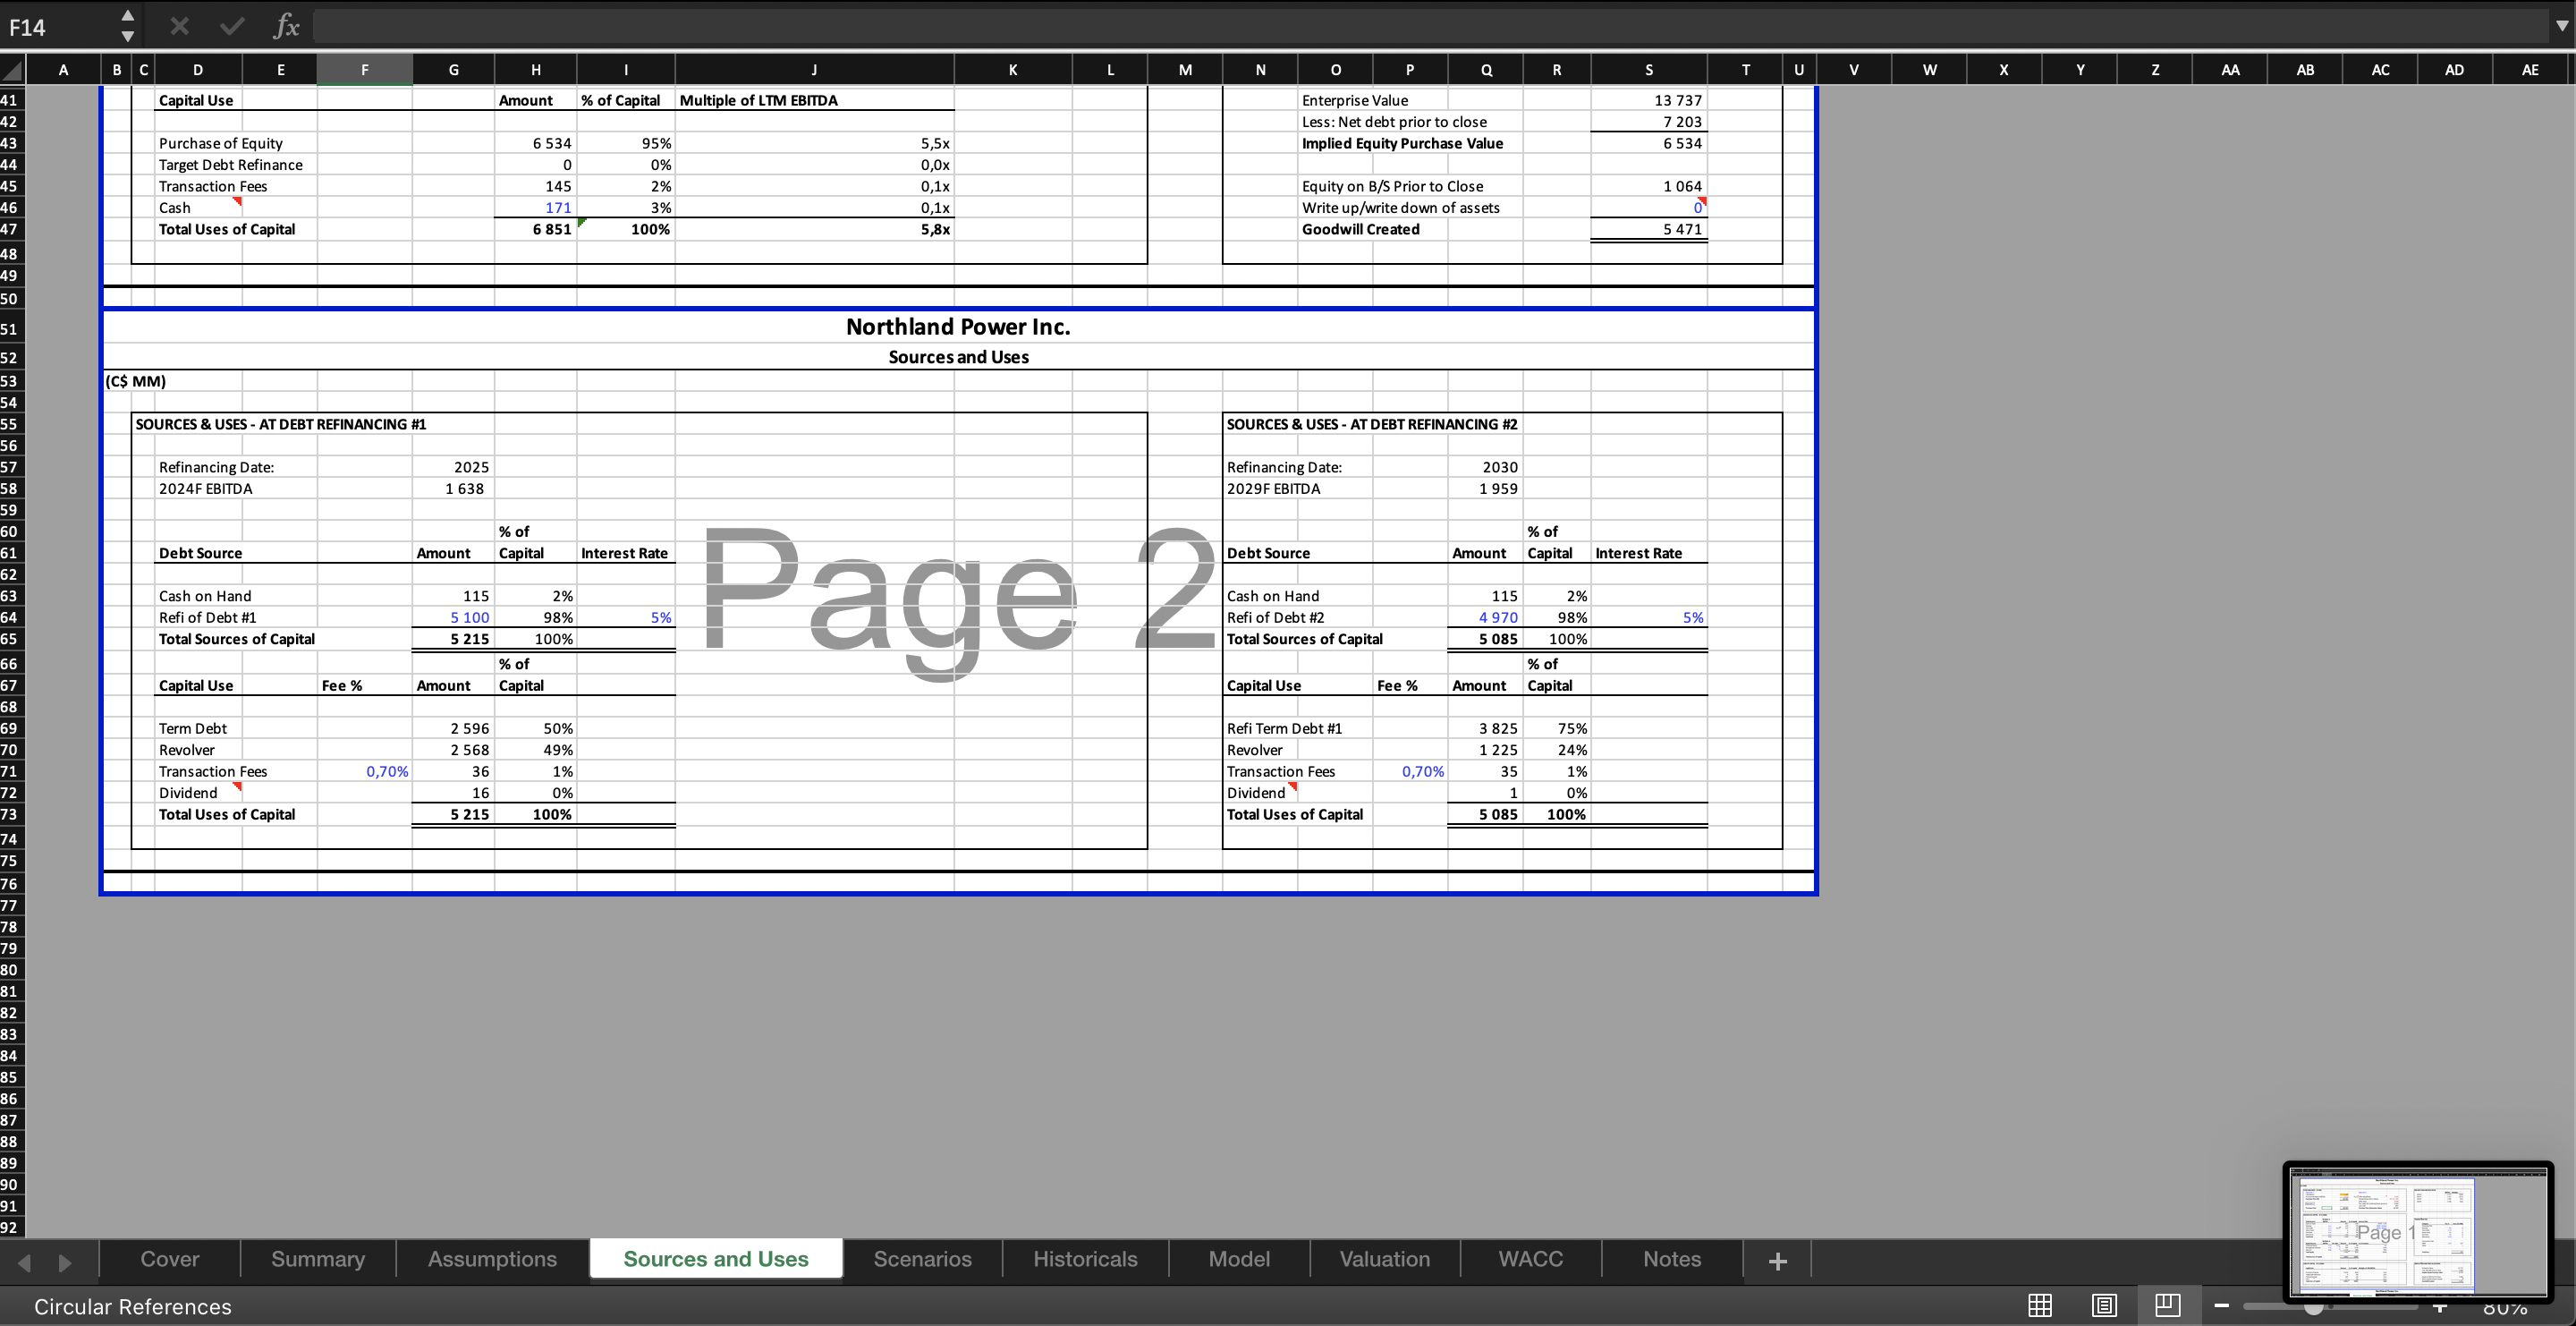Click the Select All corner triangle

tap(12, 70)
